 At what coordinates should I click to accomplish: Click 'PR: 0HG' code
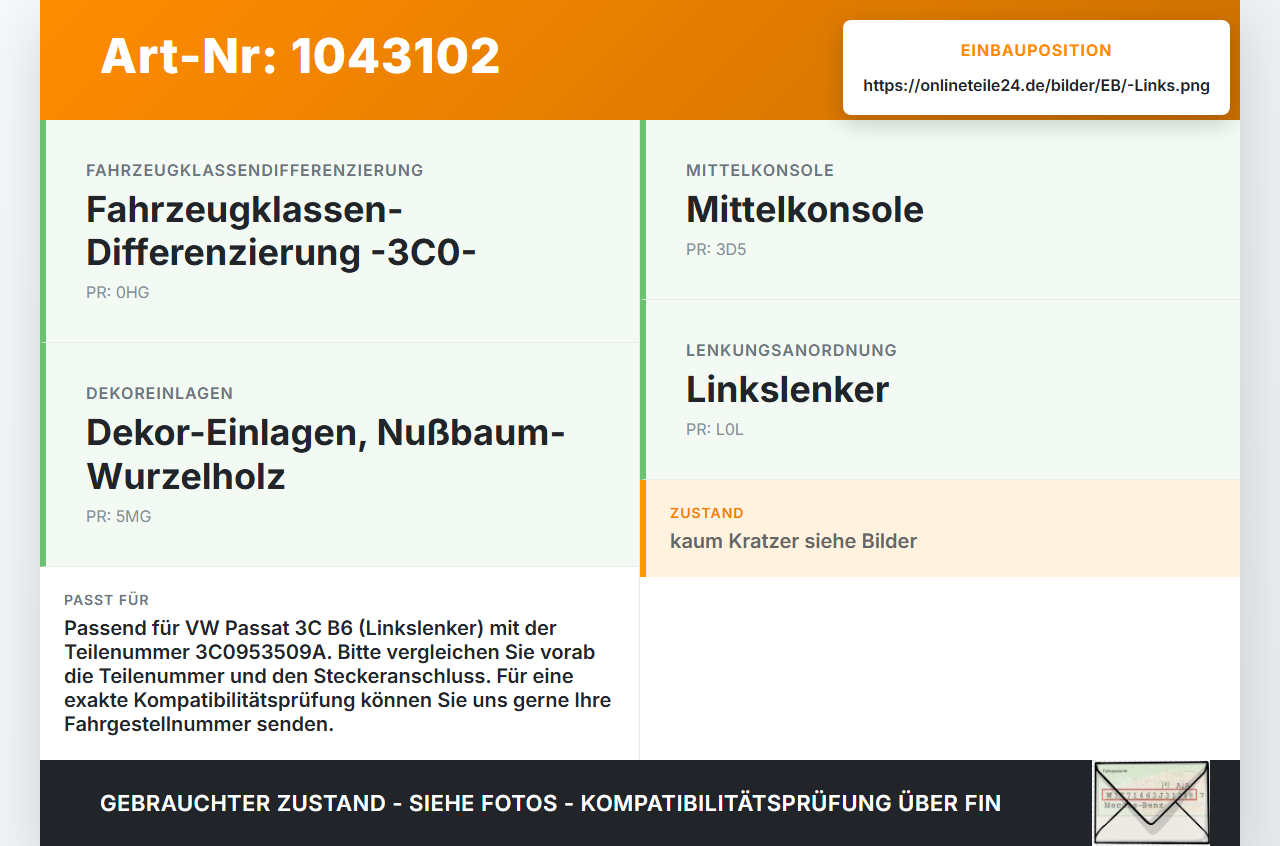pos(118,293)
